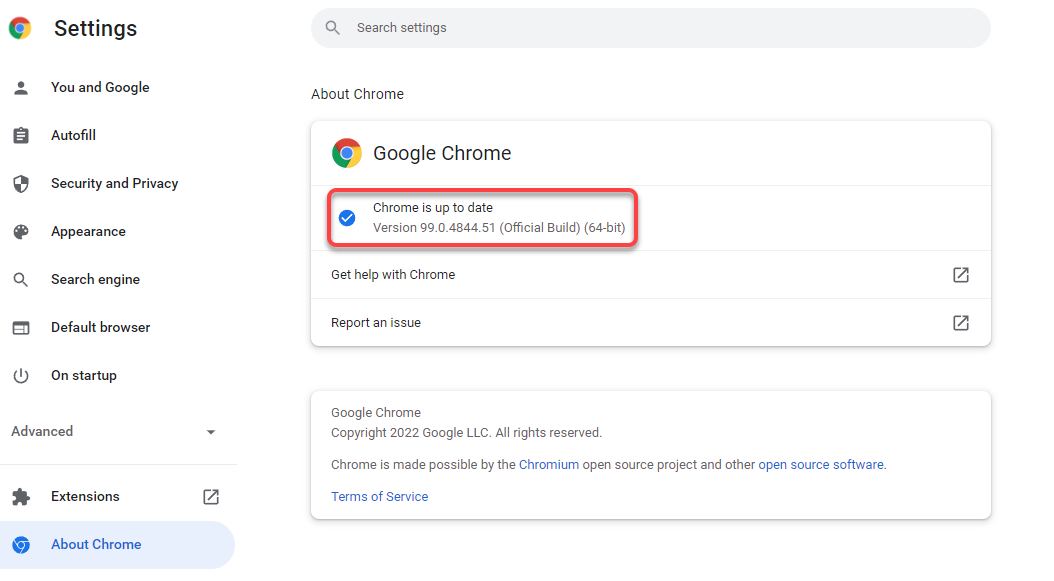Click the You and Google person icon
Viewport: 1054px width, 581px height.
(21, 88)
